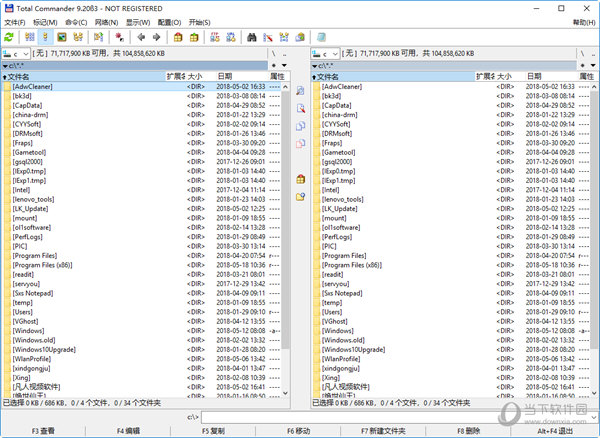
Task: Click the New folder icon in middle bar
Action: point(300,197)
